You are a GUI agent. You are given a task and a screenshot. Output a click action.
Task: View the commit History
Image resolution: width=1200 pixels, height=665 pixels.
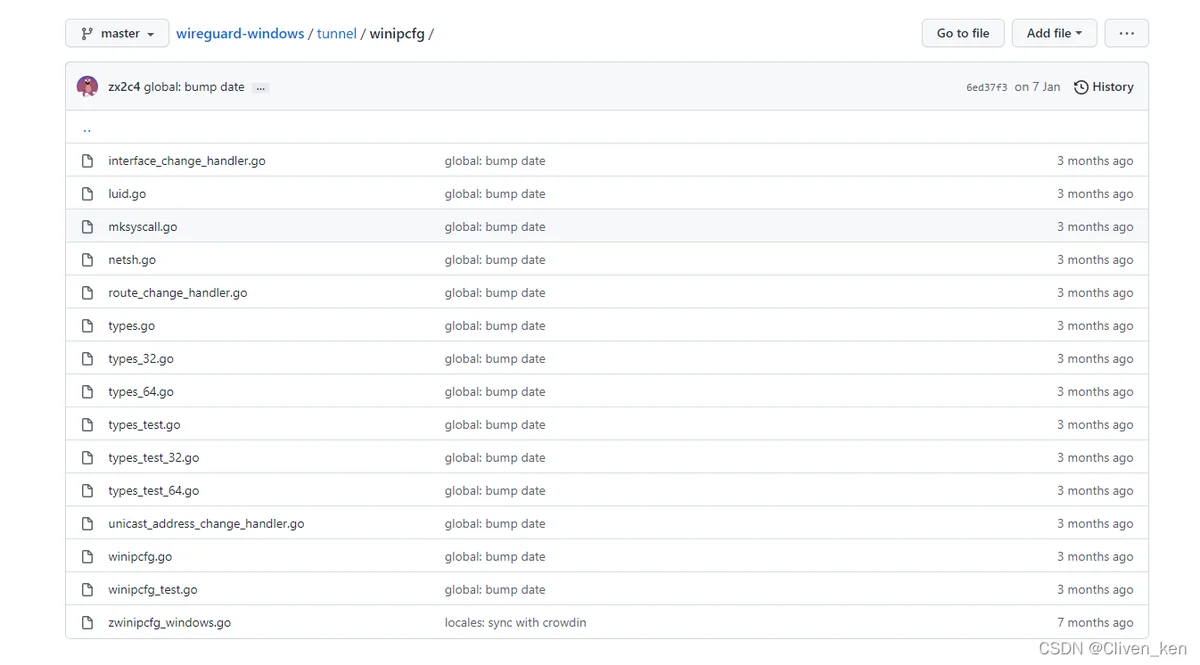coord(1104,87)
